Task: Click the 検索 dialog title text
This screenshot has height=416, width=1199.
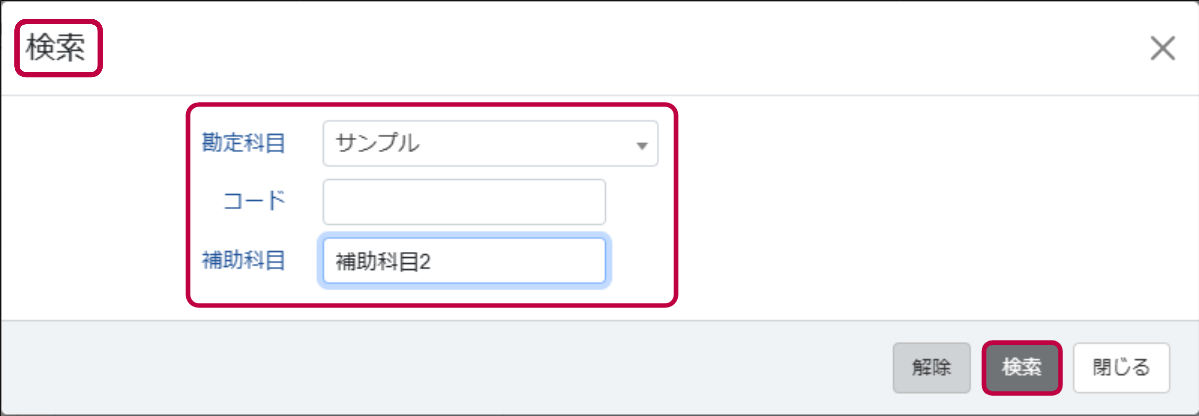Action: click(x=55, y=48)
